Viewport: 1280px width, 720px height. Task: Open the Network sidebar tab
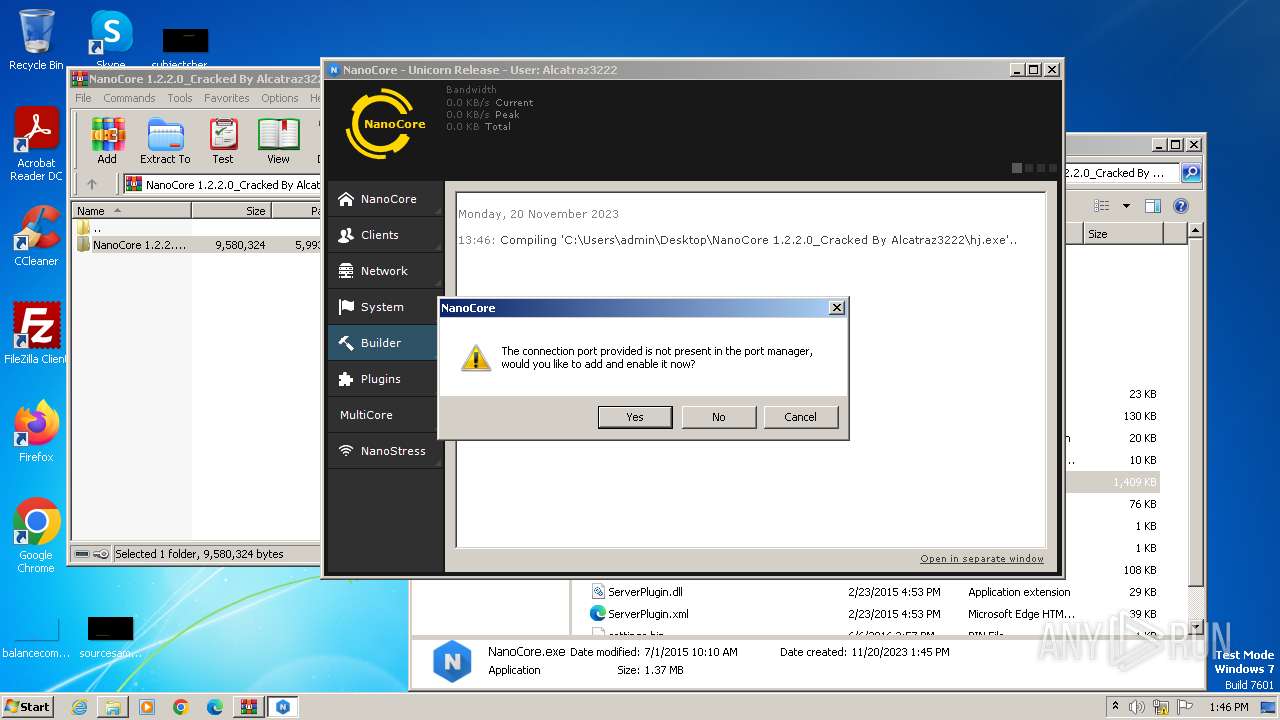point(385,271)
